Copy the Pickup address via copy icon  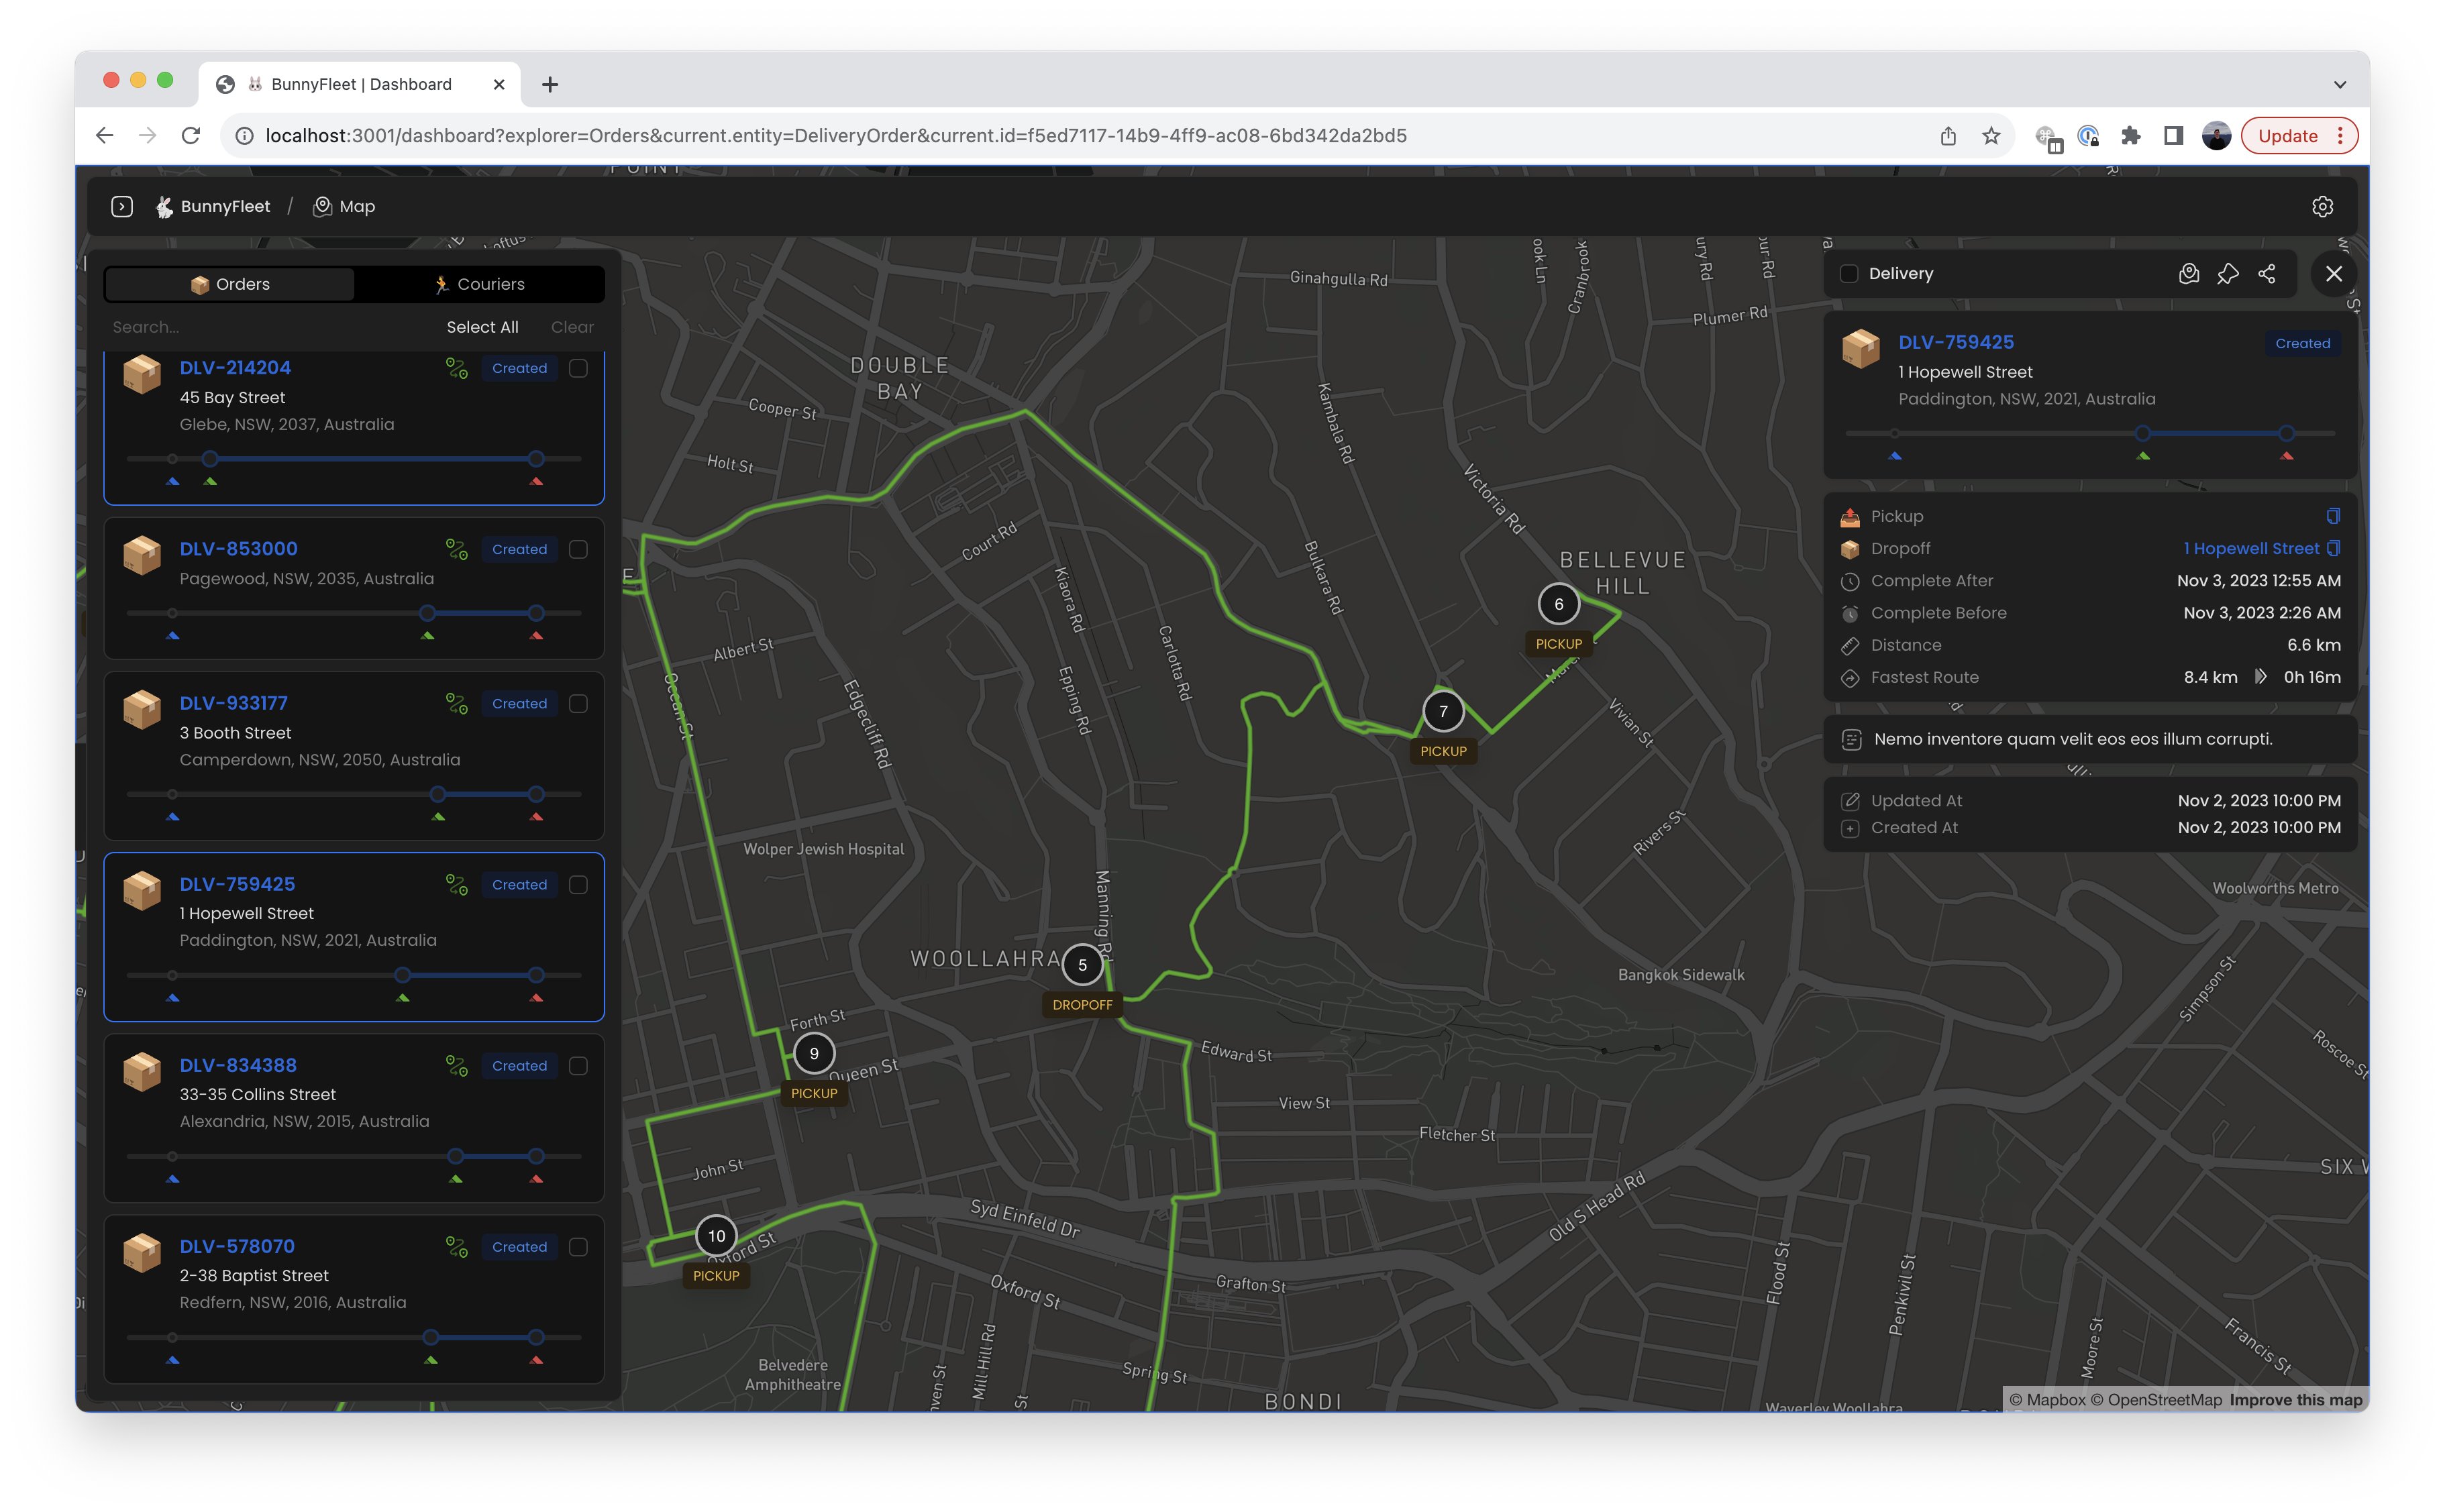[2333, 516]
